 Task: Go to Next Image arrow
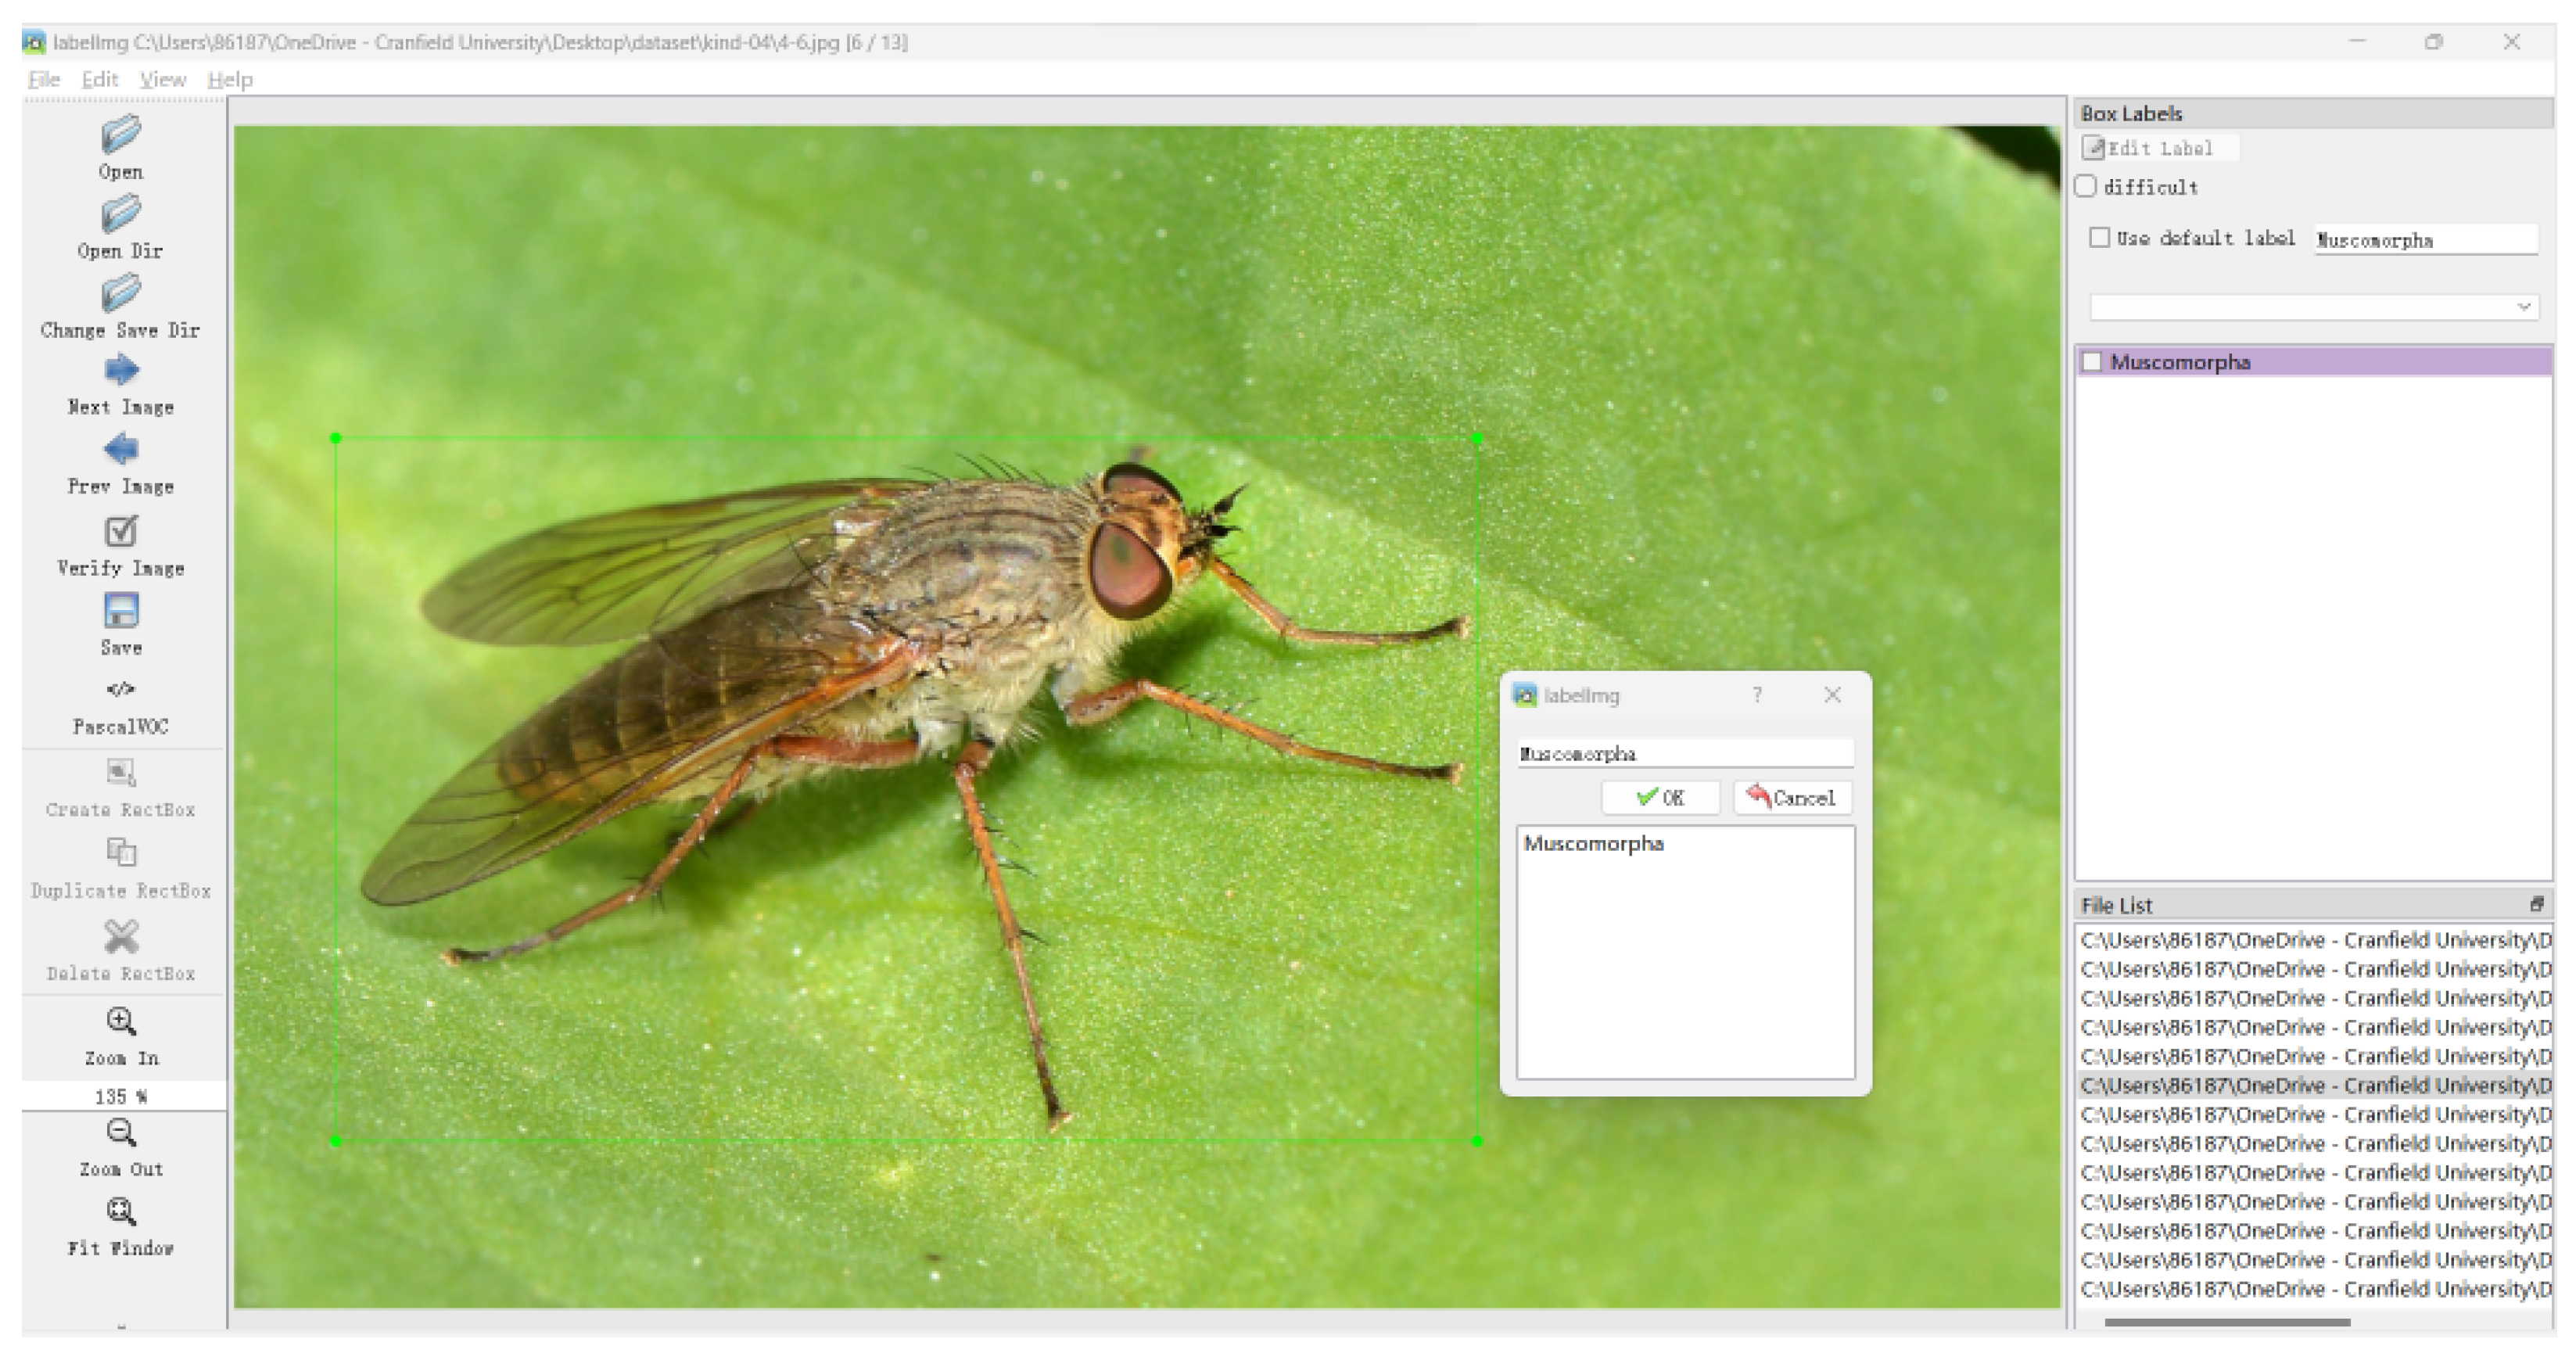[x=121, y=371]
